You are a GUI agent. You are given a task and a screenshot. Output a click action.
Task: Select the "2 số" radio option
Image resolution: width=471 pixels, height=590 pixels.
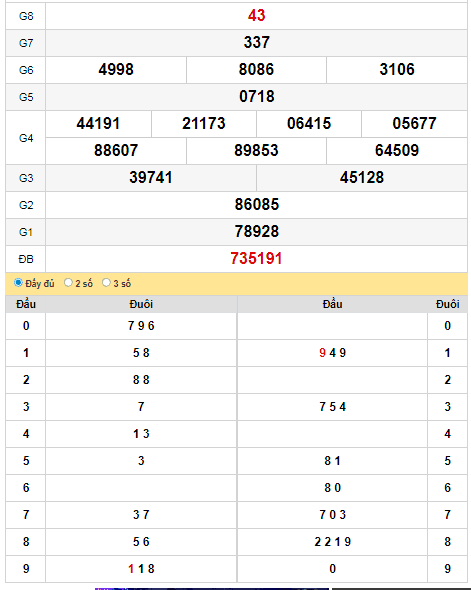[x=68, y=283]
